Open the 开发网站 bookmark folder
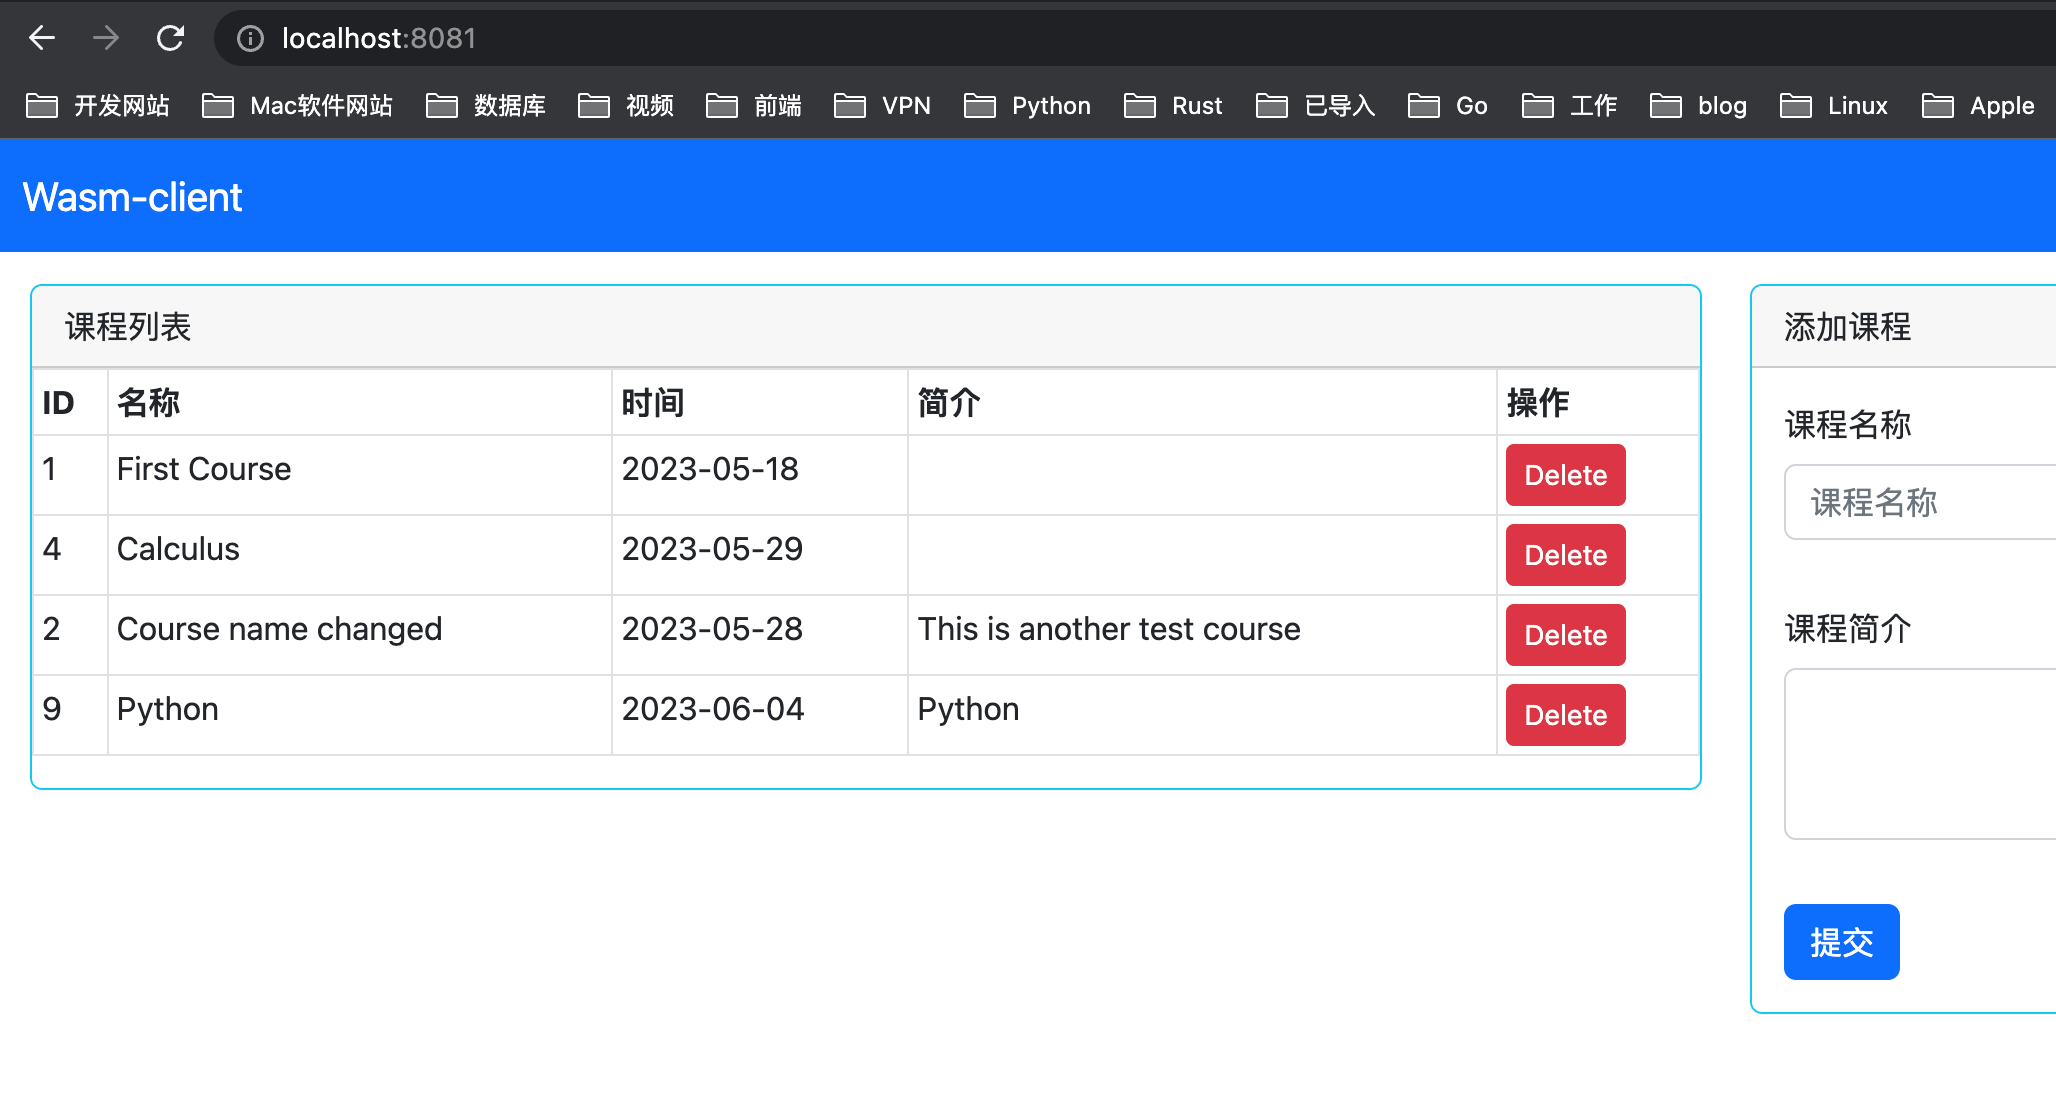2056x1116 pixels. 98,105
